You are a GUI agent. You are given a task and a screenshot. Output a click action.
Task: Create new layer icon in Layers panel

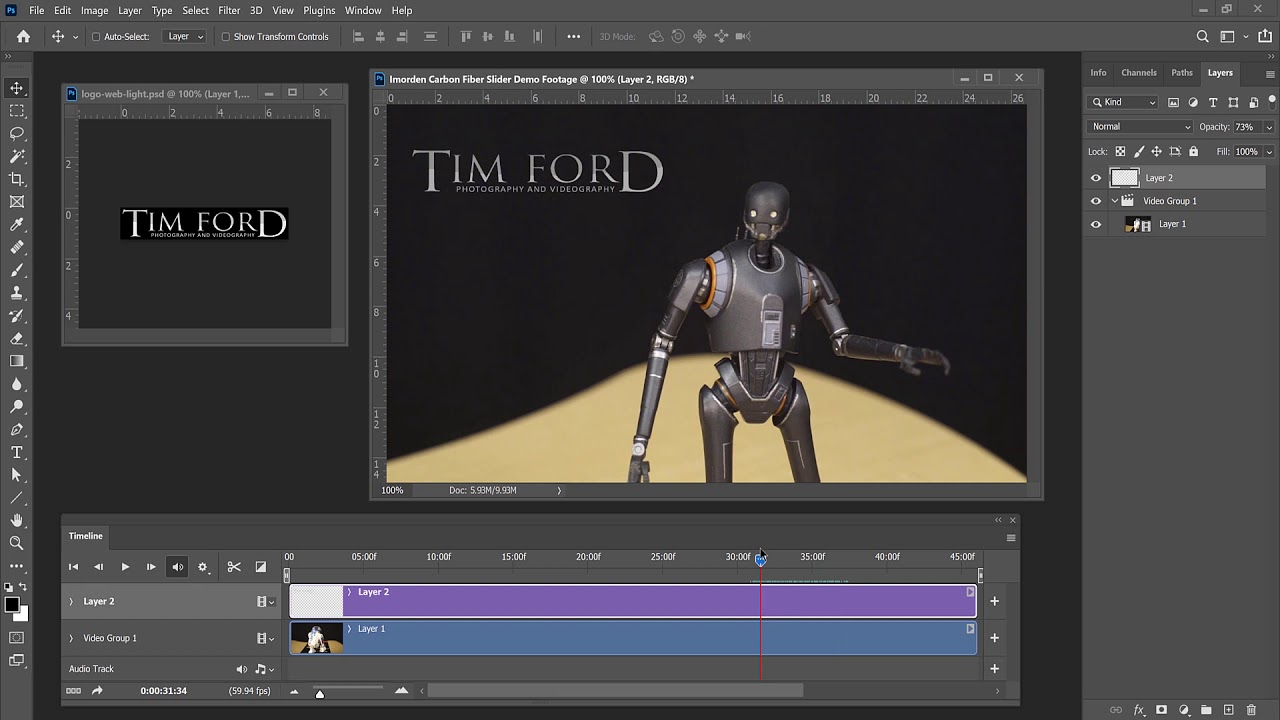click(x=1228, y=710)
